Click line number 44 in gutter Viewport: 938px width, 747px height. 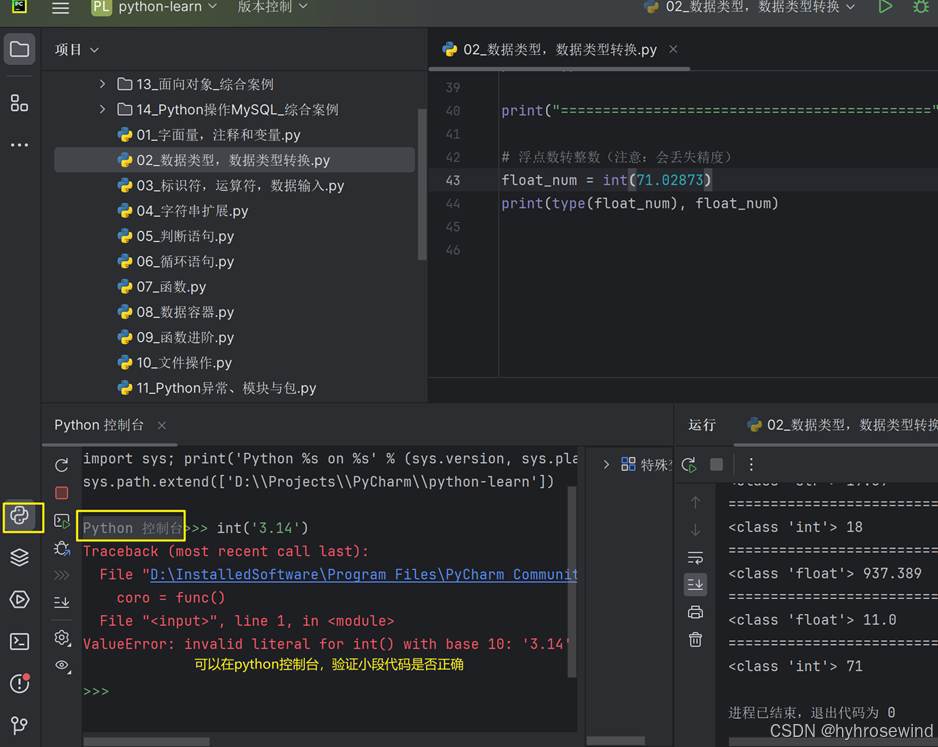[x=453, y=203]
